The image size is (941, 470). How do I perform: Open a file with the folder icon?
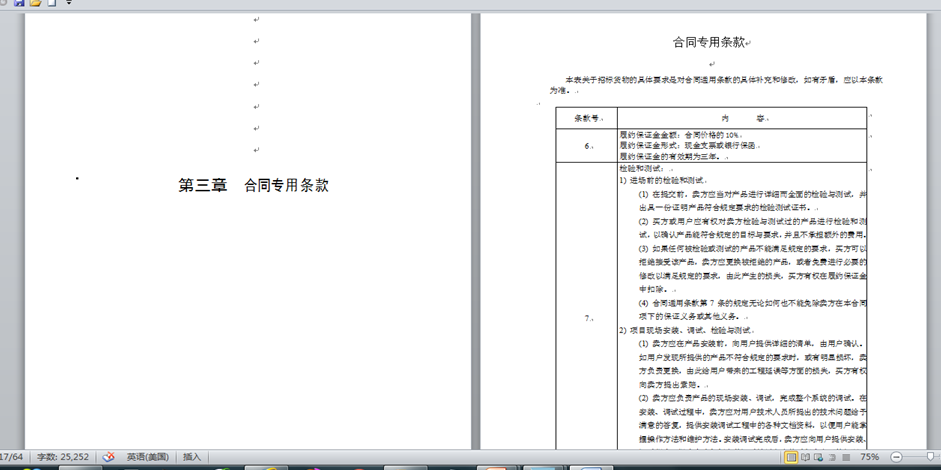35,3
